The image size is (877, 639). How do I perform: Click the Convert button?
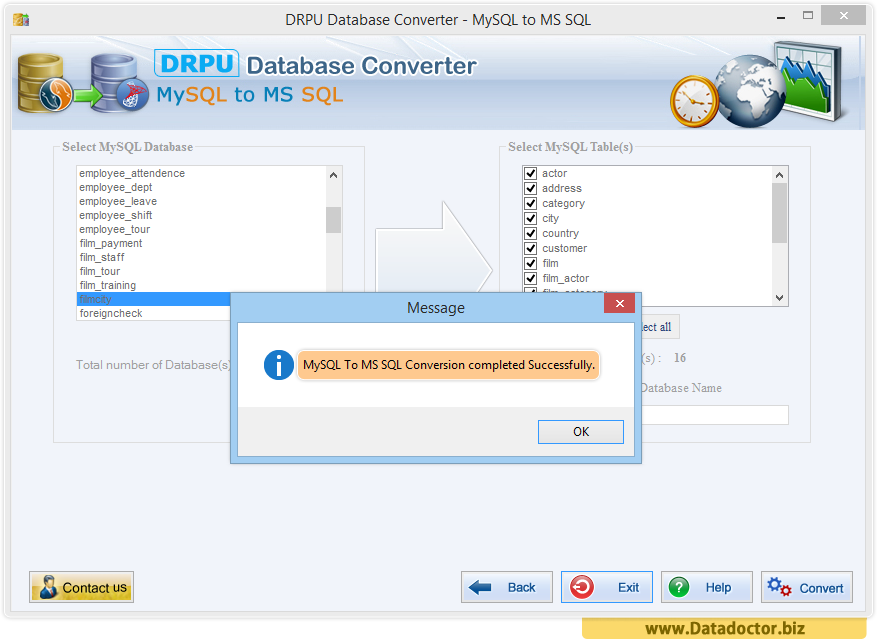[x=807, y=587]
